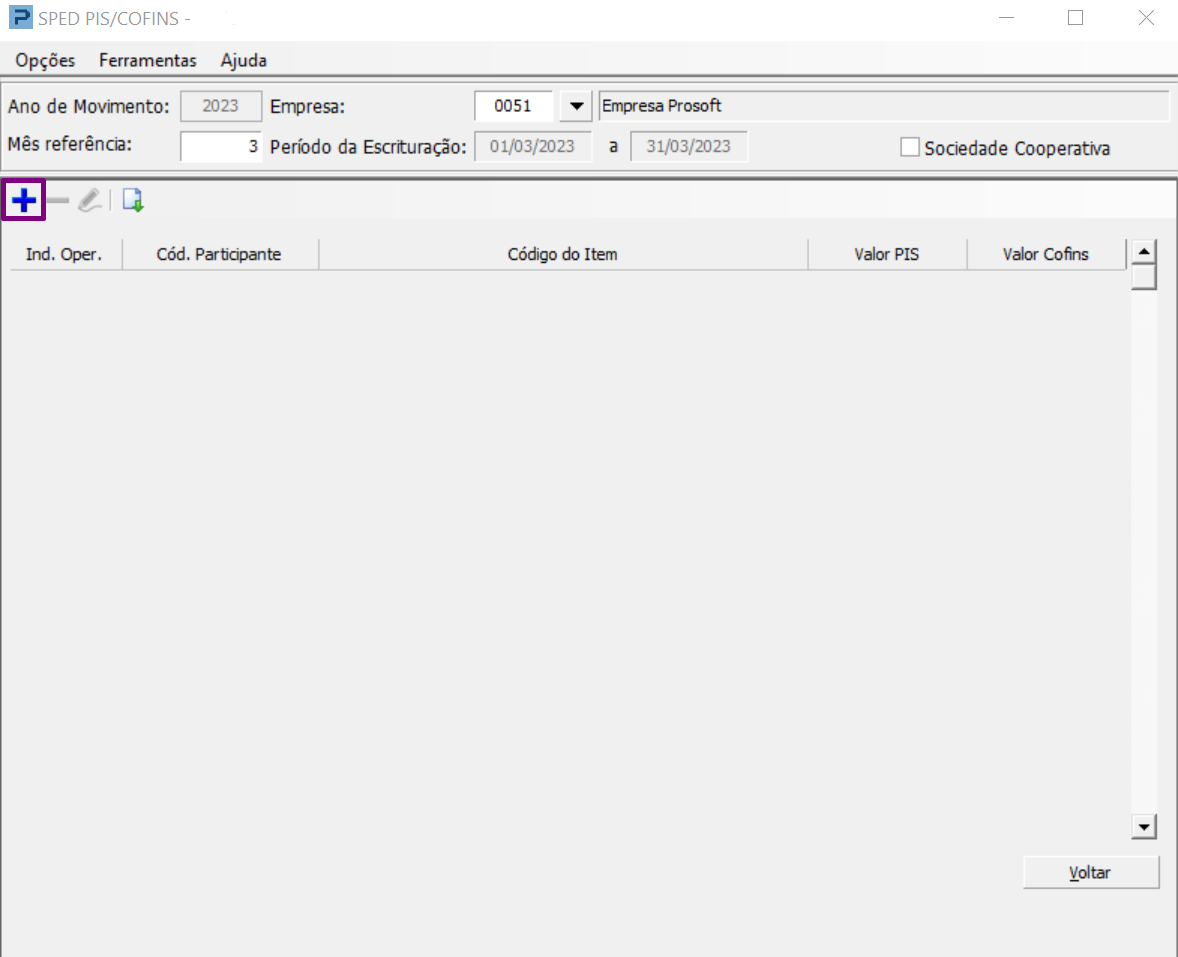The width and height of the screenshot is (1178, 957).
Task: Click the scrollbar down arrow
Action: point(1143,827)
